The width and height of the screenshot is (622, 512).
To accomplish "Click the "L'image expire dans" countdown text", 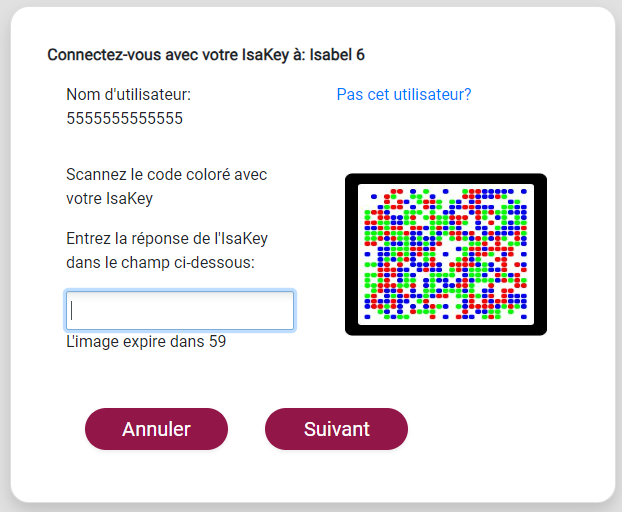I will pos(135,341).
